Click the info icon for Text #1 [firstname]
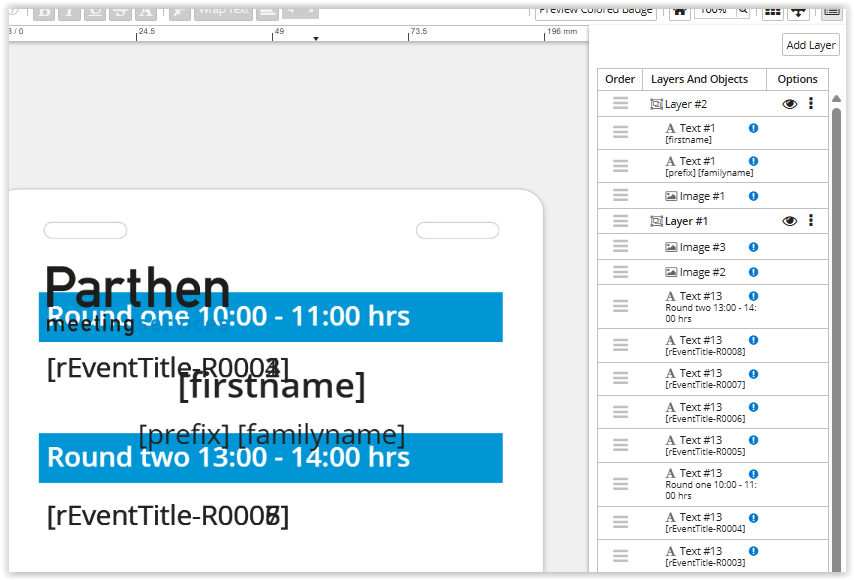Image resolution: width=854 pixels, height=580 pixels. 753,128
